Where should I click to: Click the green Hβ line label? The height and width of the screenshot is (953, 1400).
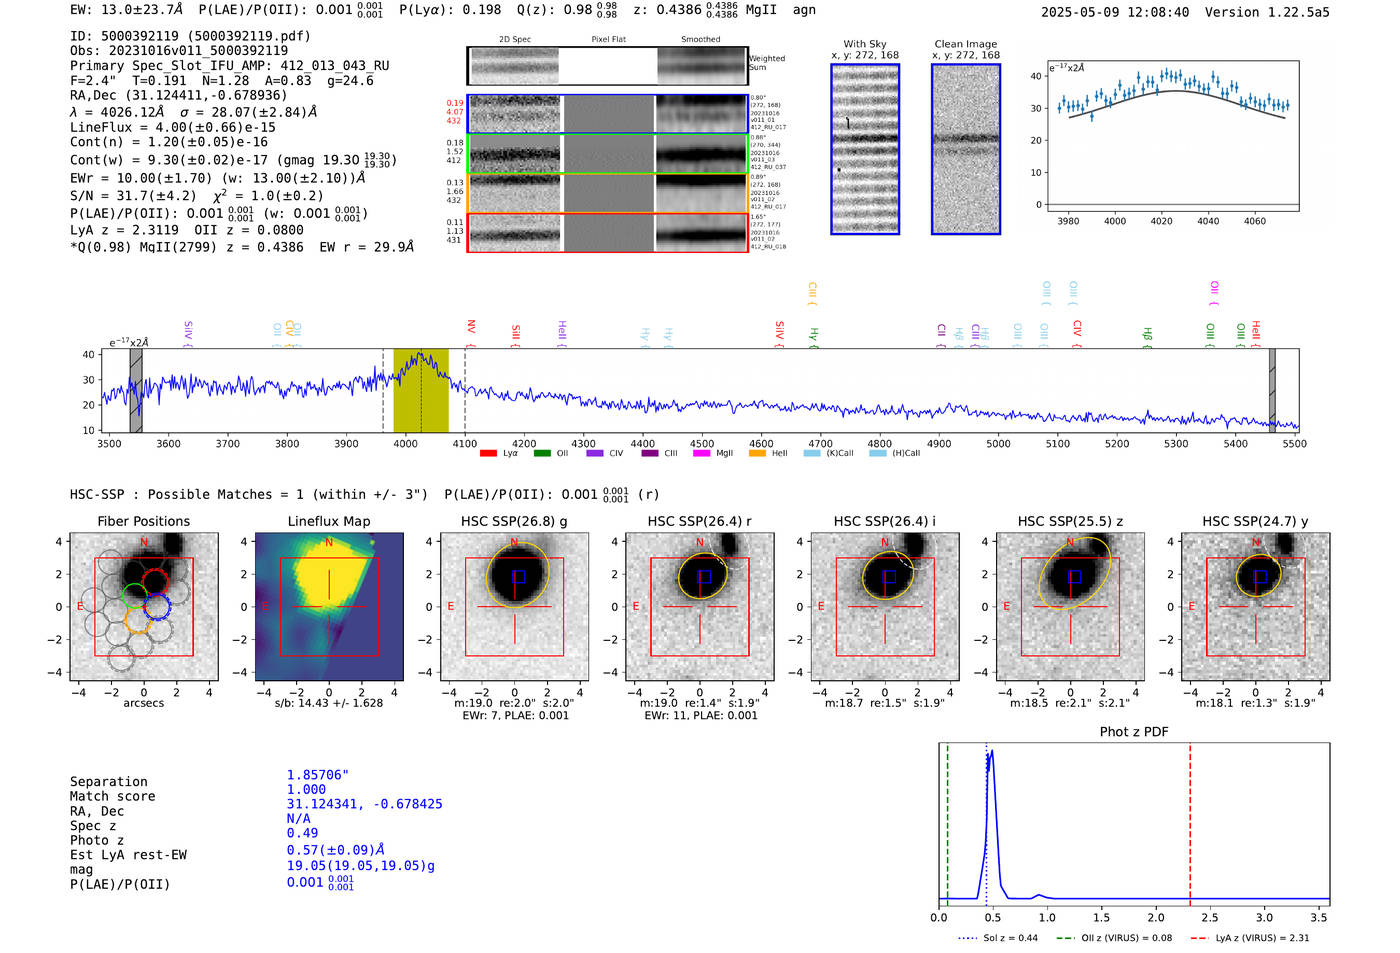point(1148,335)
